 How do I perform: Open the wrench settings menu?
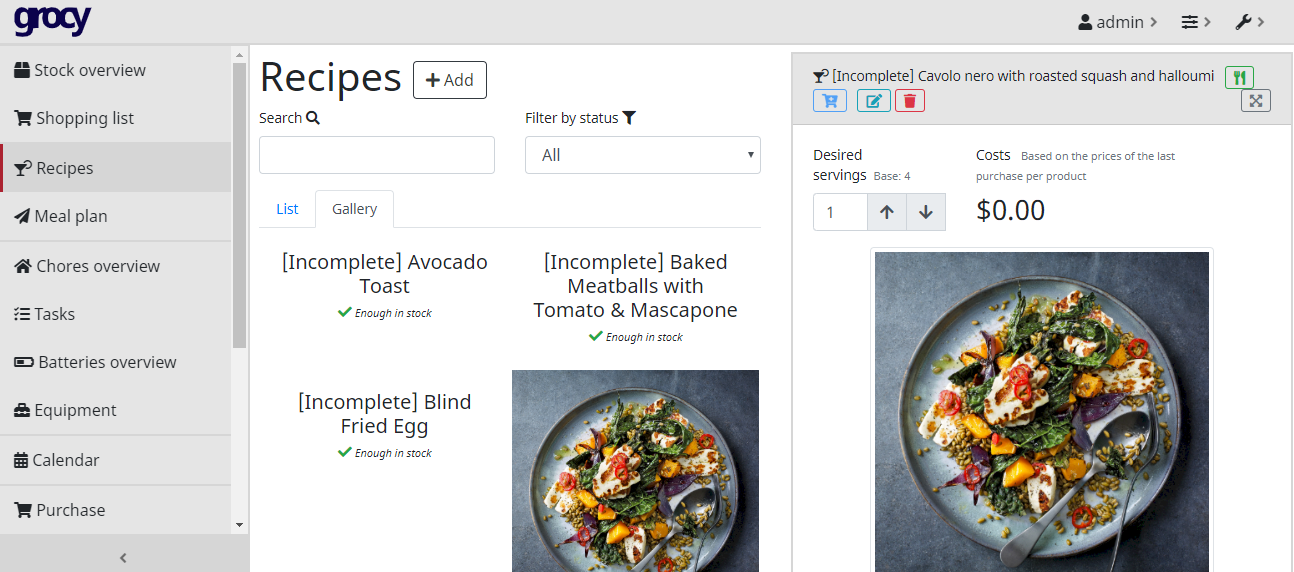click(1250, 21)
